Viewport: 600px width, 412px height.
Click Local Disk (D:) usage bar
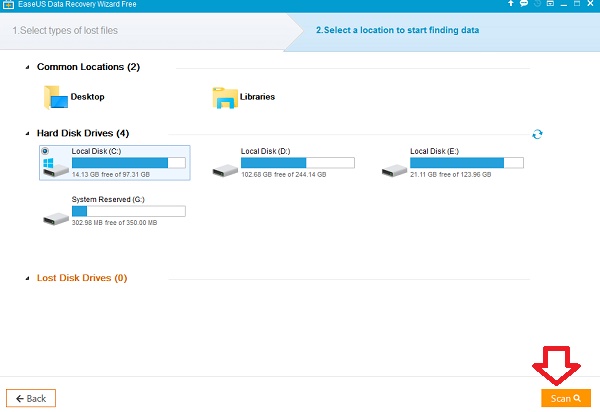pos(298,163)
